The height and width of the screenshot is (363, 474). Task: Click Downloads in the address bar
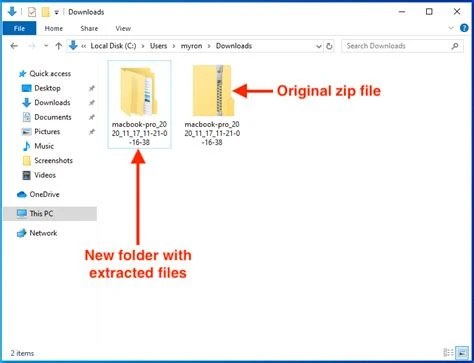coord(234,46)
